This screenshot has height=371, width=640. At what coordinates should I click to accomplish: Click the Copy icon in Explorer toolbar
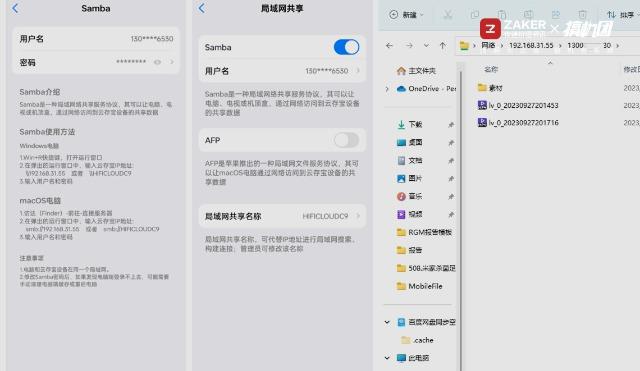pyautogui.click(x=475, y=15)
